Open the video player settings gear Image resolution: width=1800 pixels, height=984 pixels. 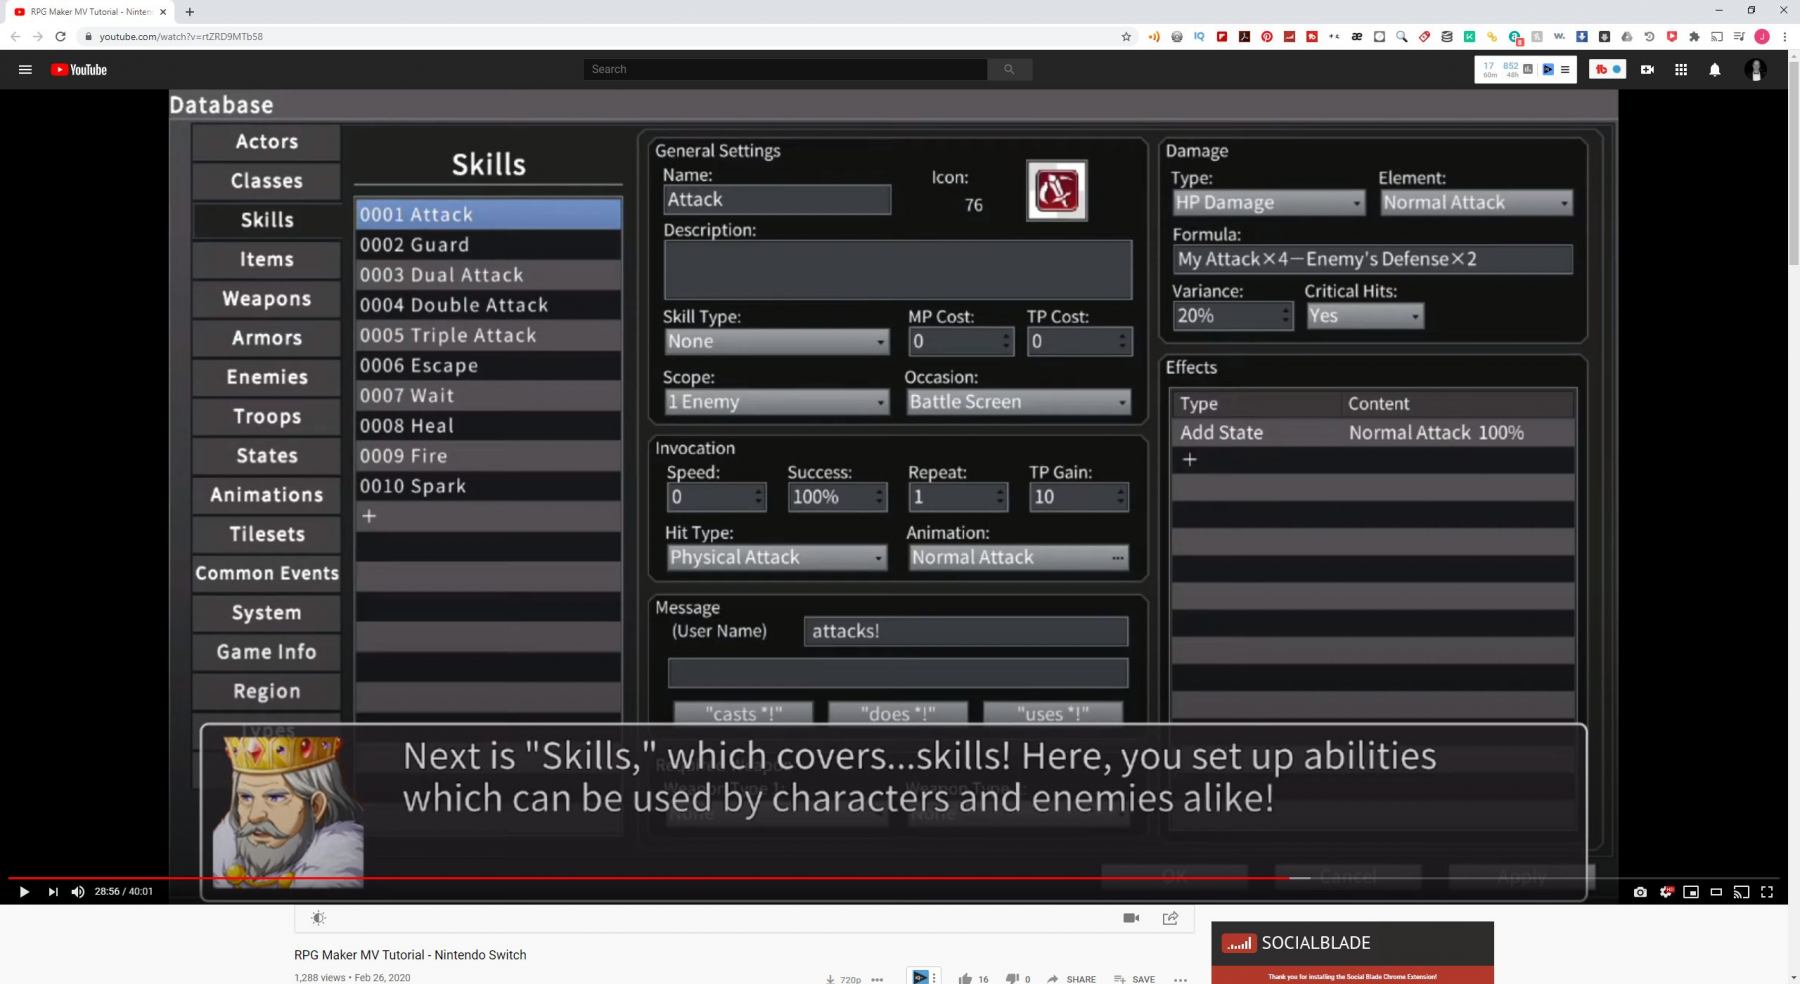click(x=1666, y=892)
